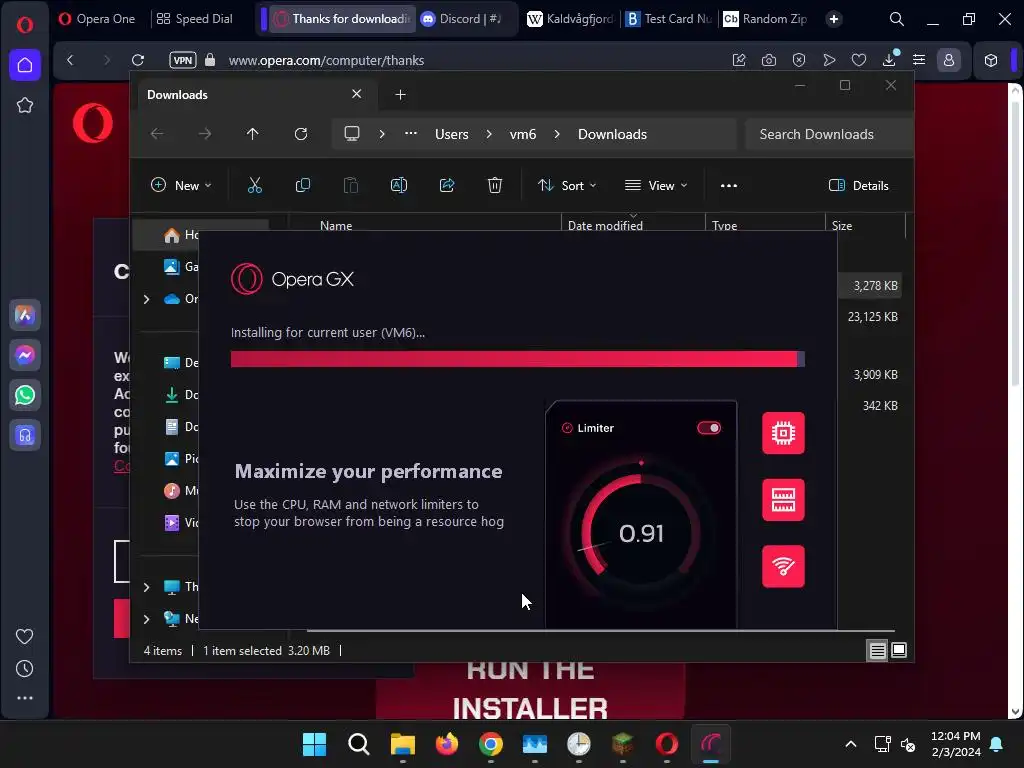Share the selected file

(x=447, y=185)
